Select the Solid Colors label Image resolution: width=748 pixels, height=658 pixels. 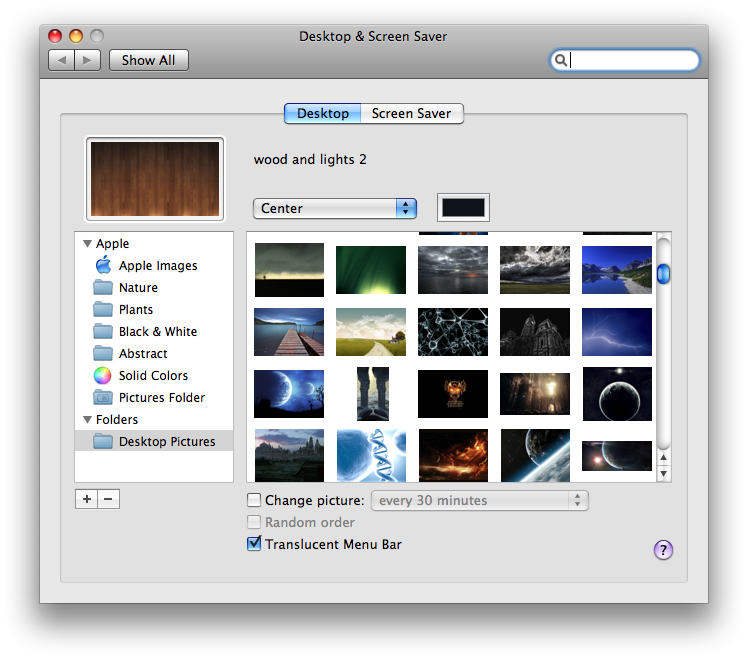(x=153, y=376)
